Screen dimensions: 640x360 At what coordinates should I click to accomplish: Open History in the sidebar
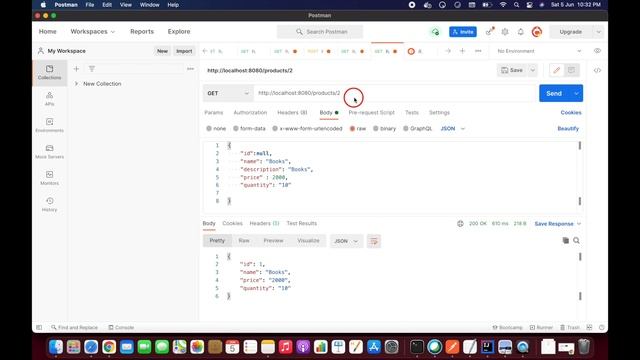pyautogui.click(x=49, y=204)
